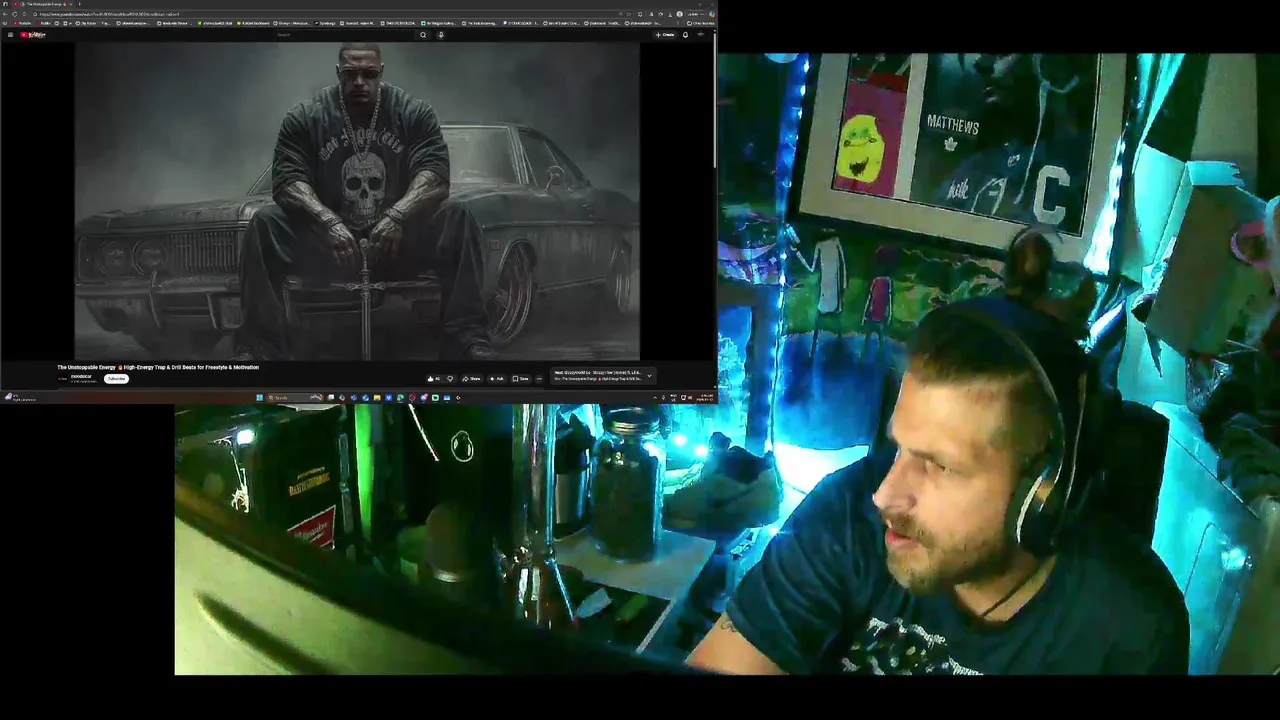
Task: Open a new browser tab with plus
Action: [80, 4]
